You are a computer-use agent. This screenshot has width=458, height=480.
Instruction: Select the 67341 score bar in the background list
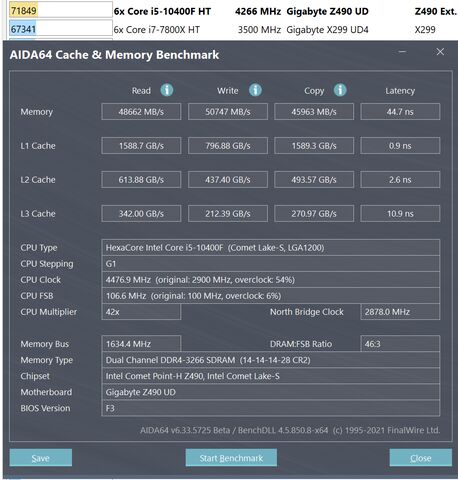click(x=61, y=29)
